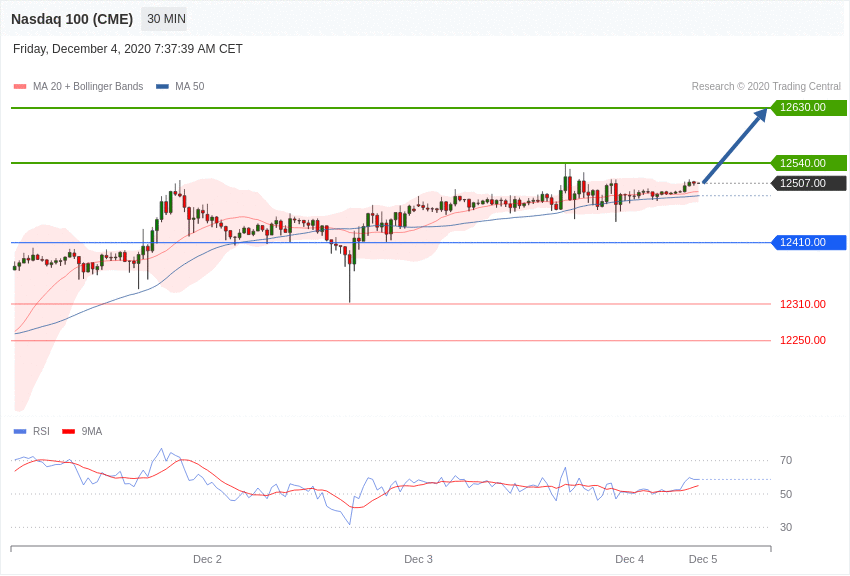Click the MA 50 legend label
850x576 pixels.
190,86
